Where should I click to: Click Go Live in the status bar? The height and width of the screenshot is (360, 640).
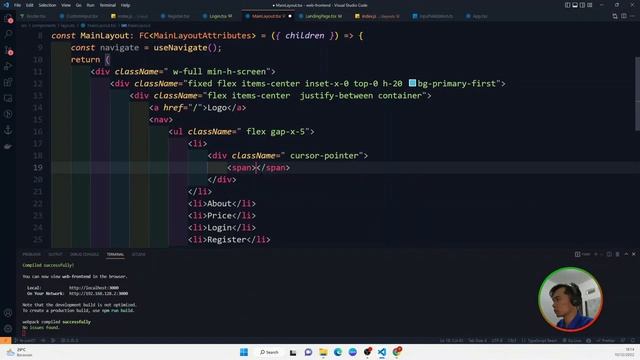(572, 340)
